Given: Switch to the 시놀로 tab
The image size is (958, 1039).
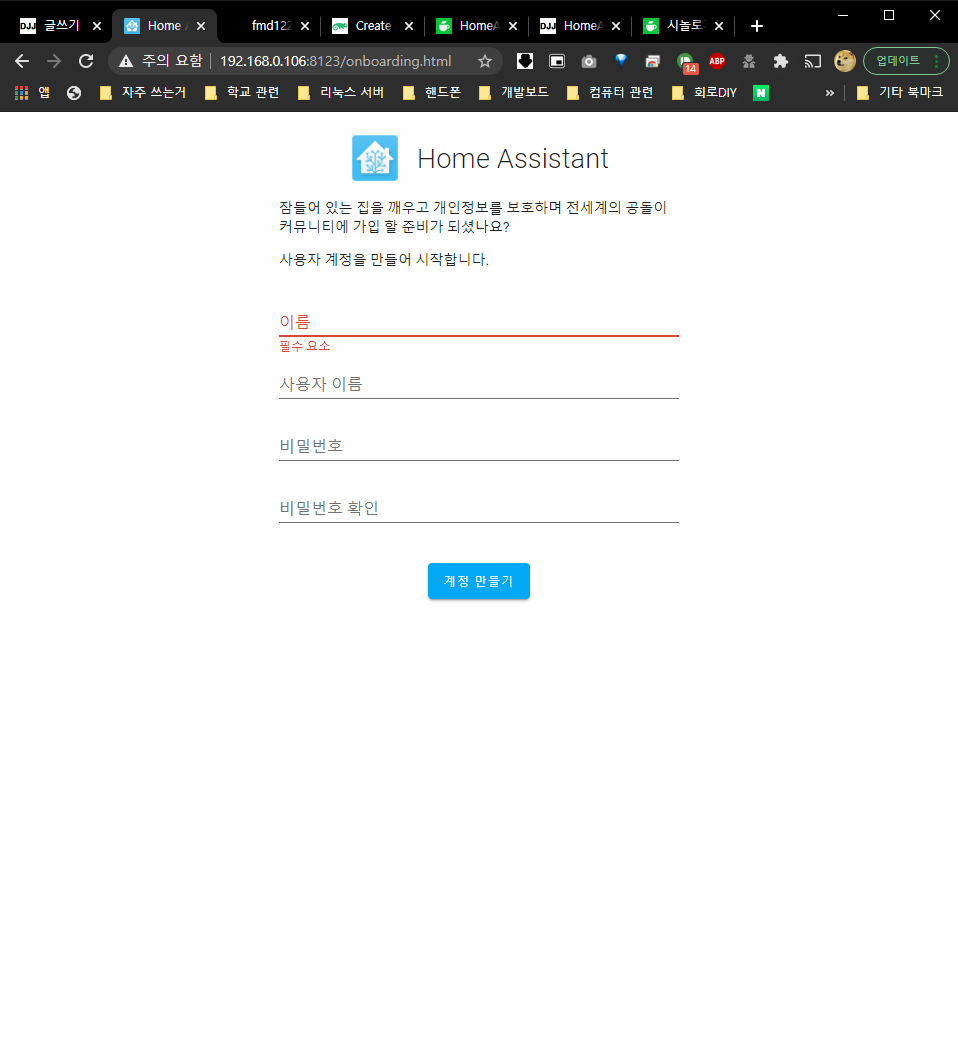Looking at the screenshot, I should 684,26.
